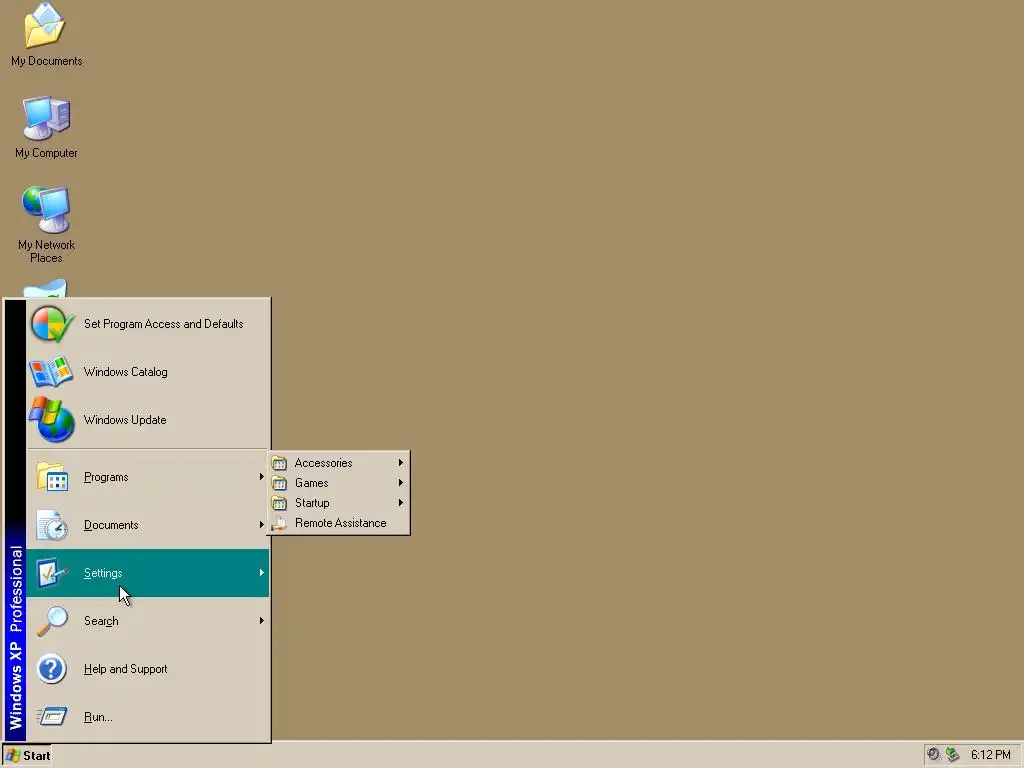This screenshot has height=768, width=1024.
Task: Click the Remote Assistance icon in submenu
Action: [x=280, y=523]
